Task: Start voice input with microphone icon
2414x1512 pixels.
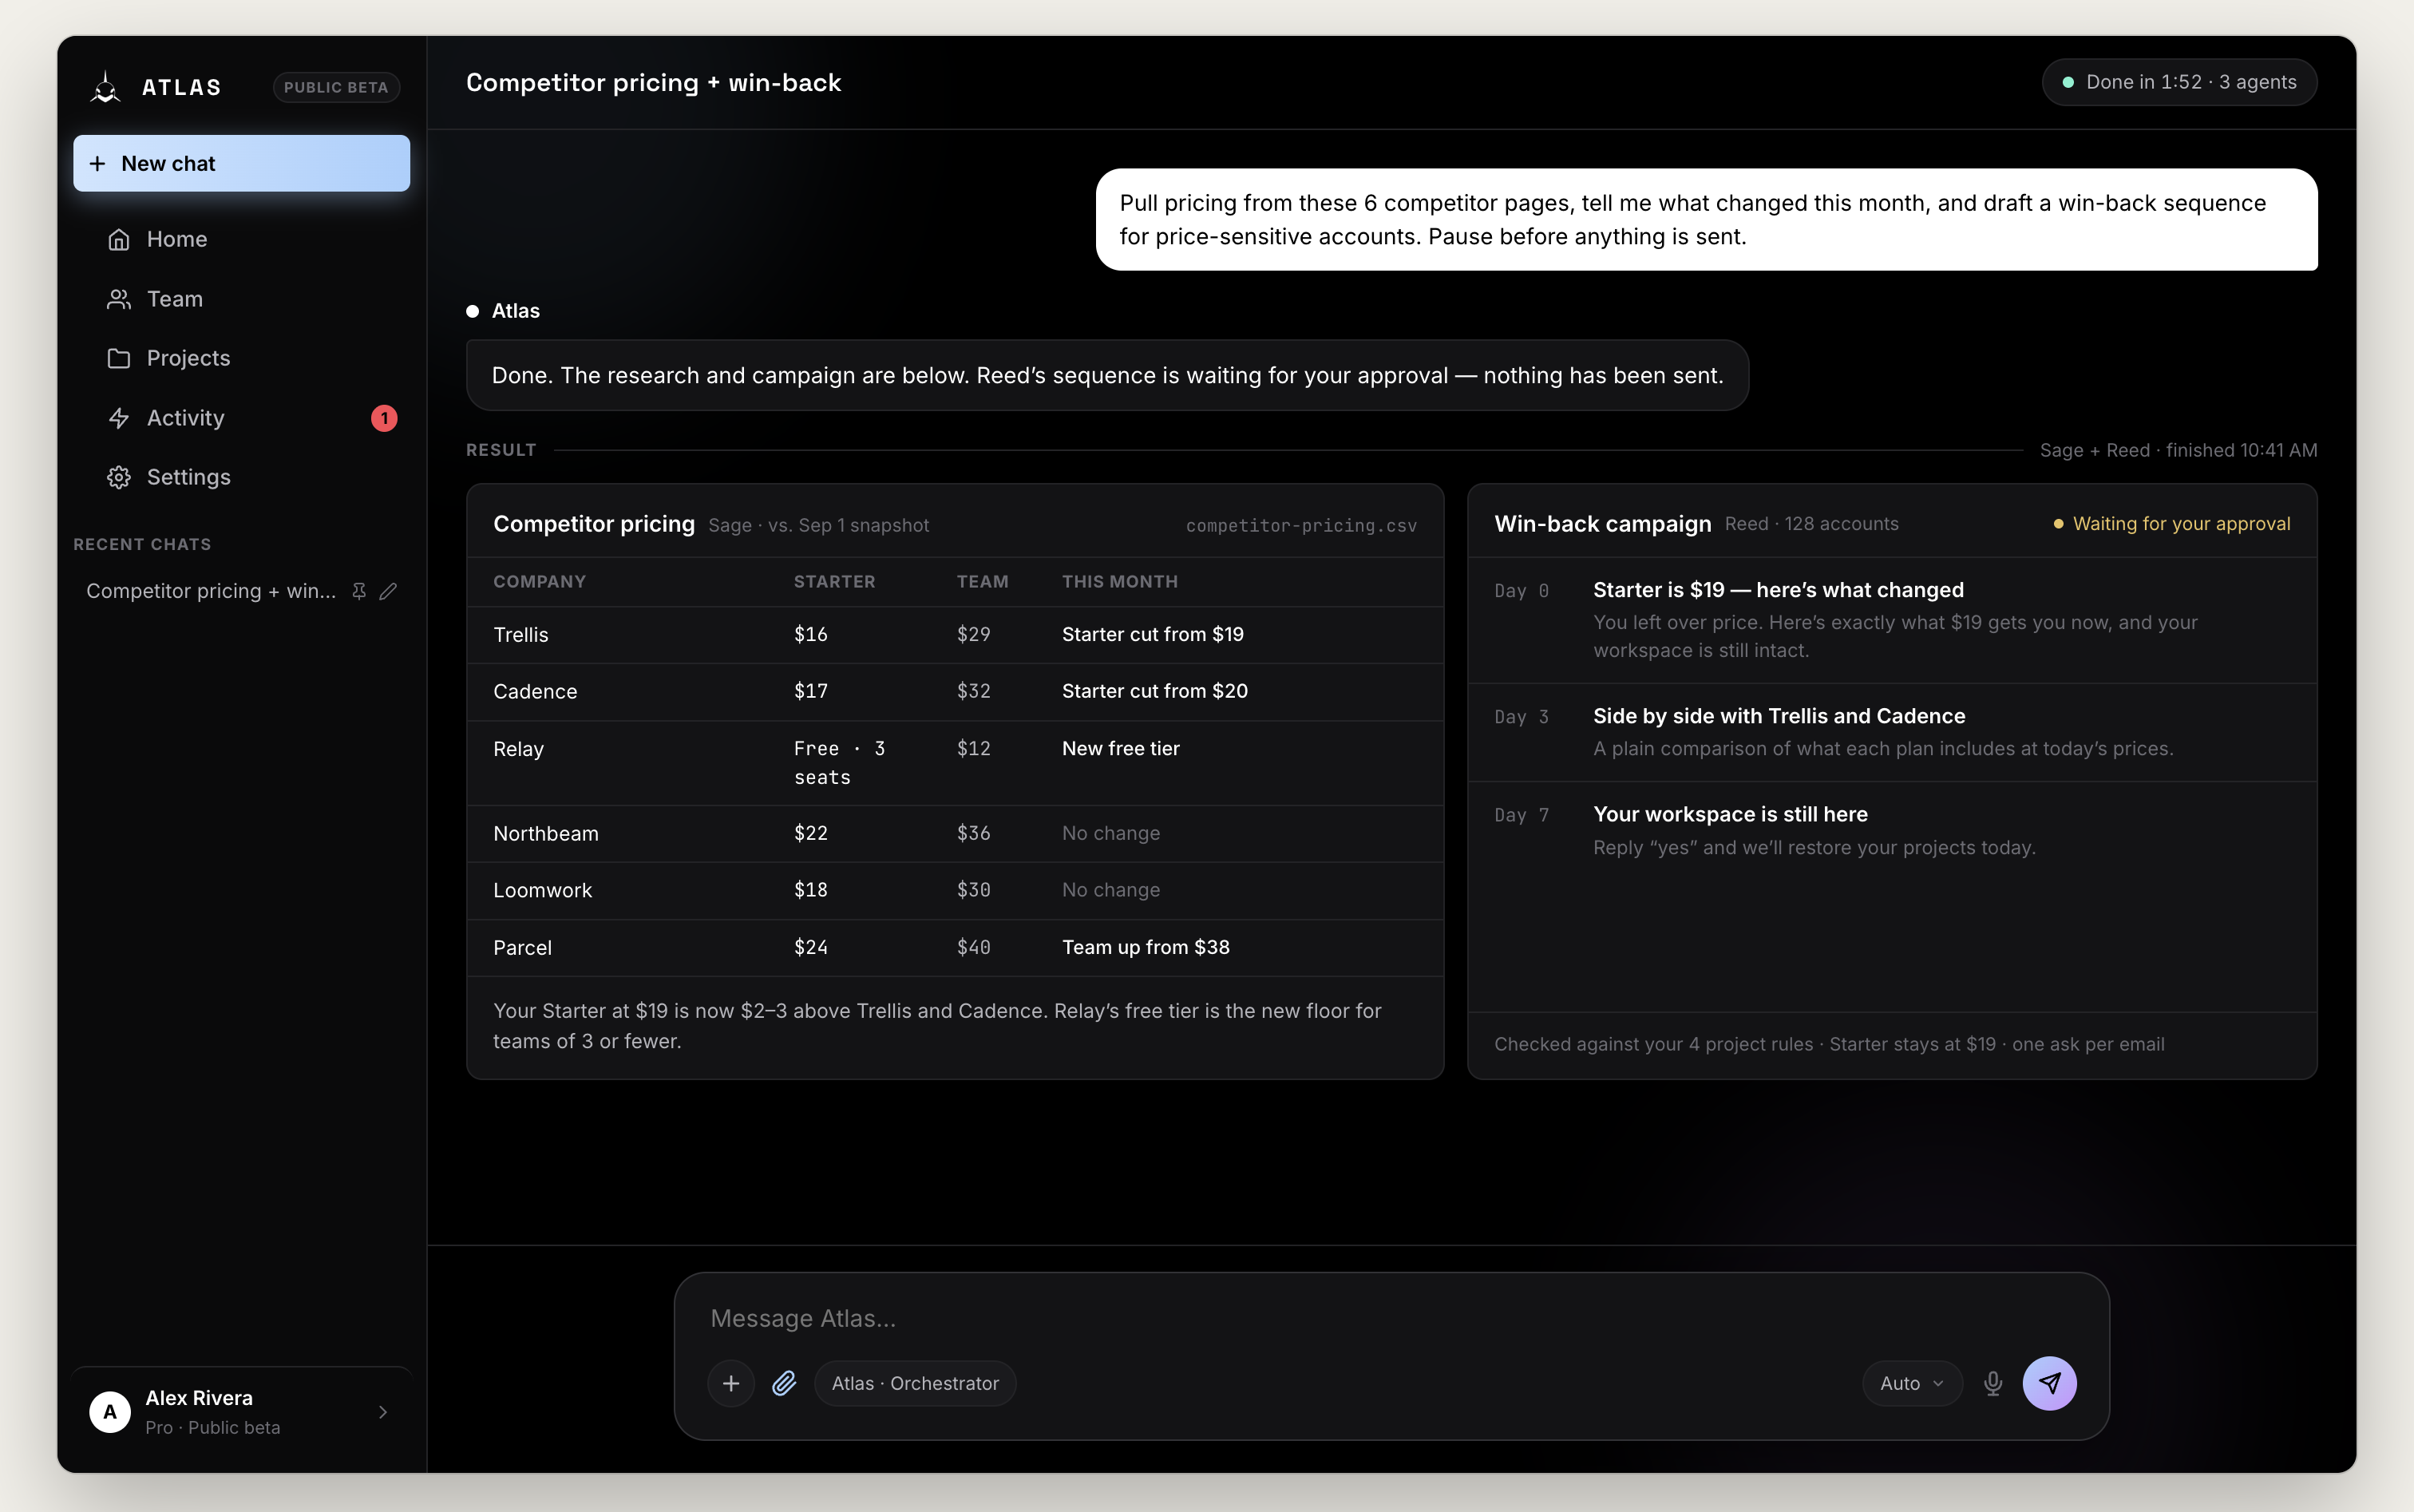Action: pyautogui.click(x=1993, y=1383)
